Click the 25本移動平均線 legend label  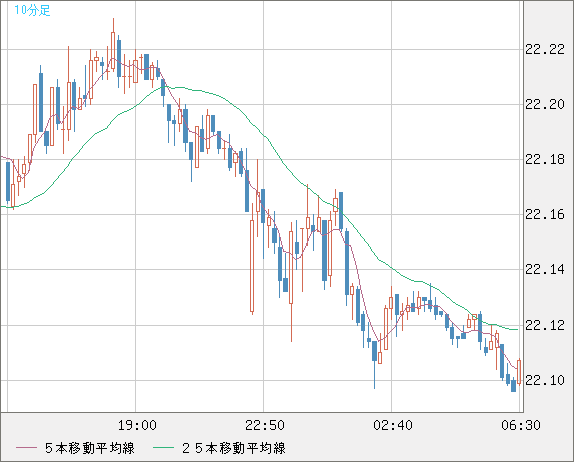point(234,448)
